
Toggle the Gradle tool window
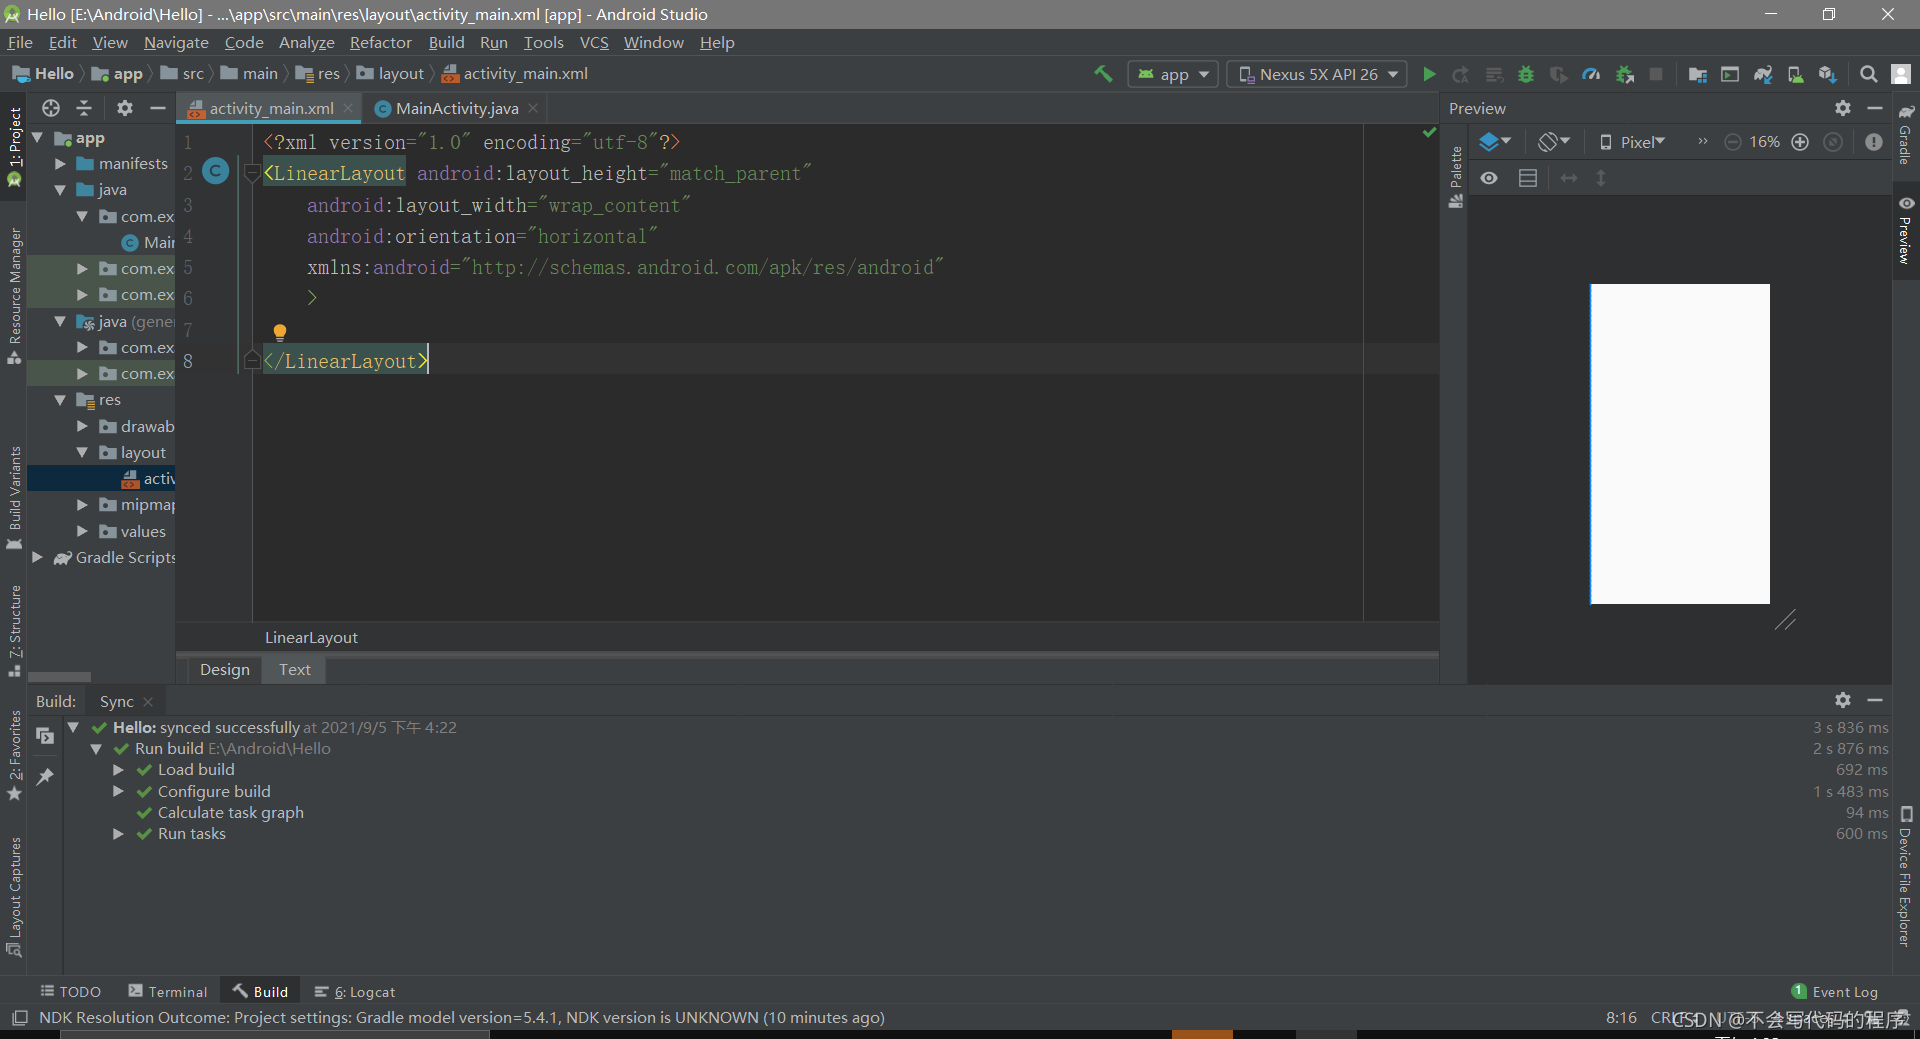(1905, 134)
